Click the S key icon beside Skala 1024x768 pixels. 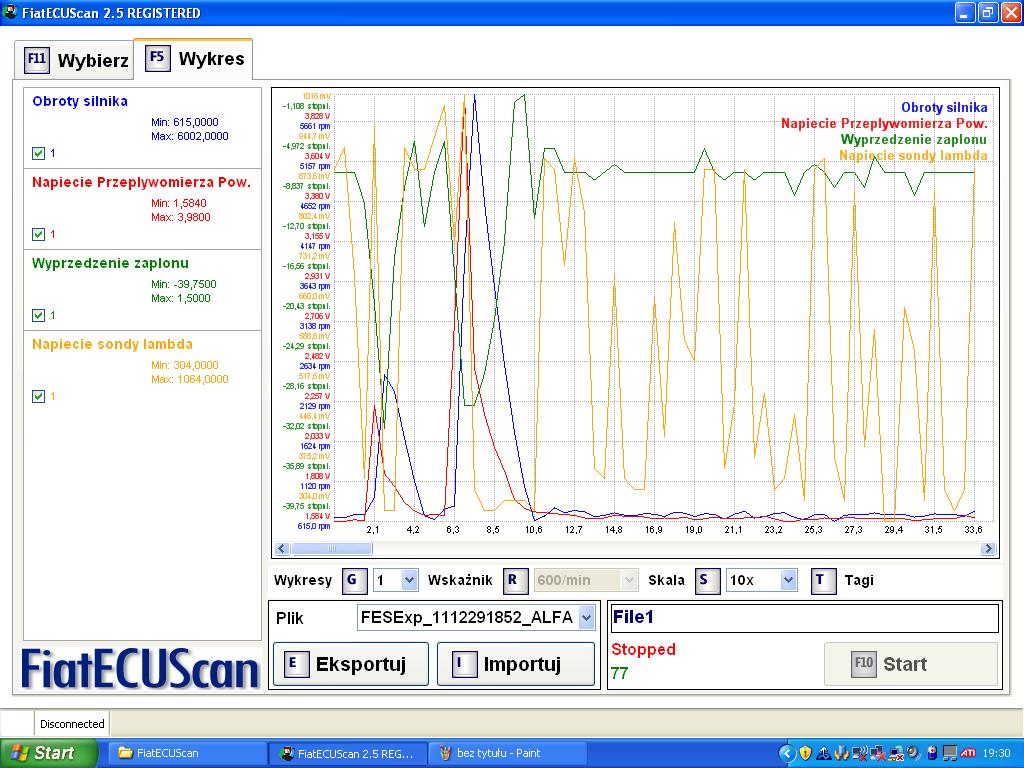pyautogui.click(x=707, y=580)
